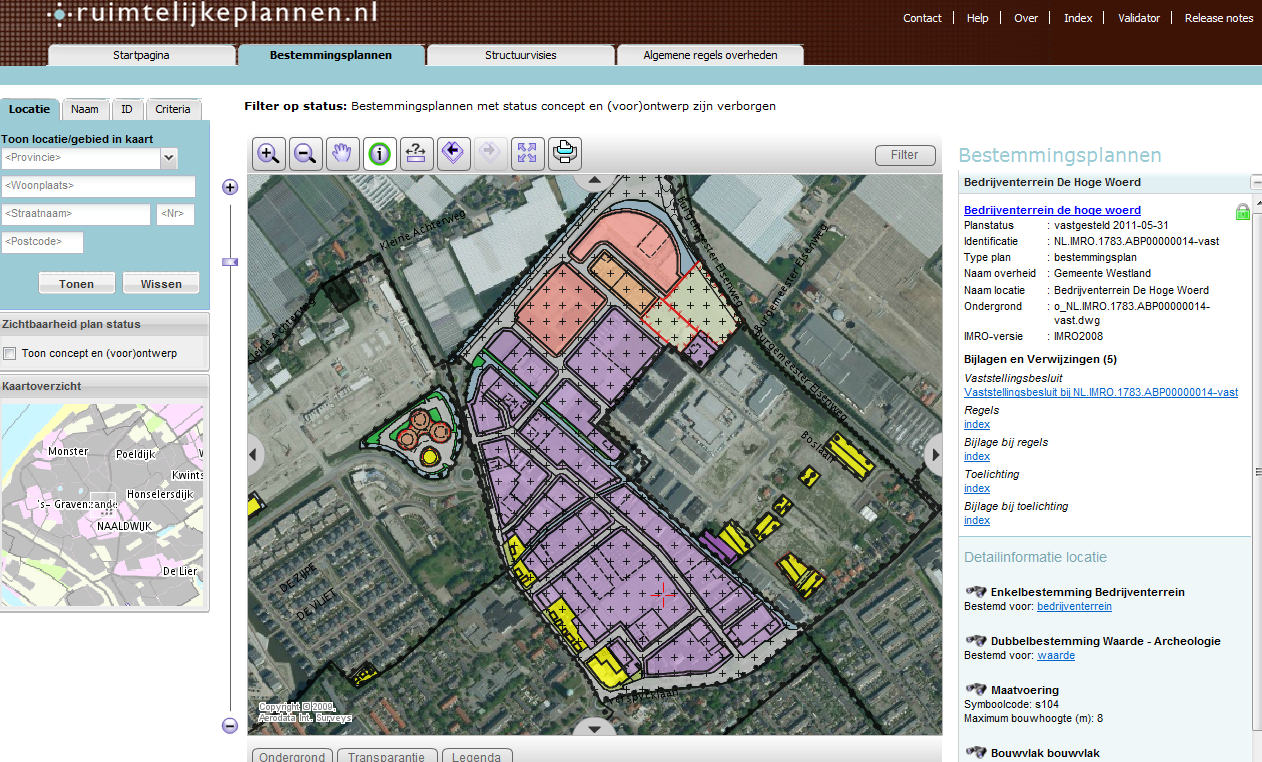Expand the right side panel arrow
The image size is (1262, 762).
(x=935, y=455)
